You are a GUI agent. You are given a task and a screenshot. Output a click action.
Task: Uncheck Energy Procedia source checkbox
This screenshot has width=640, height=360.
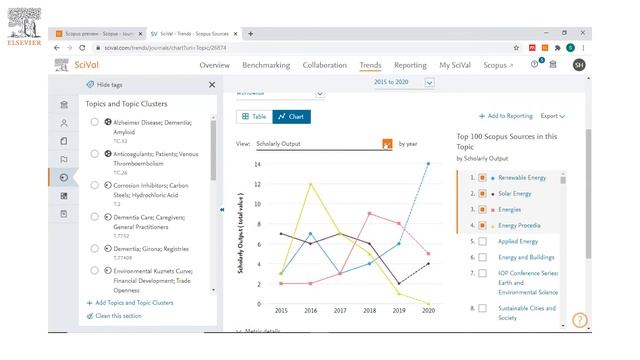(x=482, y=225)
